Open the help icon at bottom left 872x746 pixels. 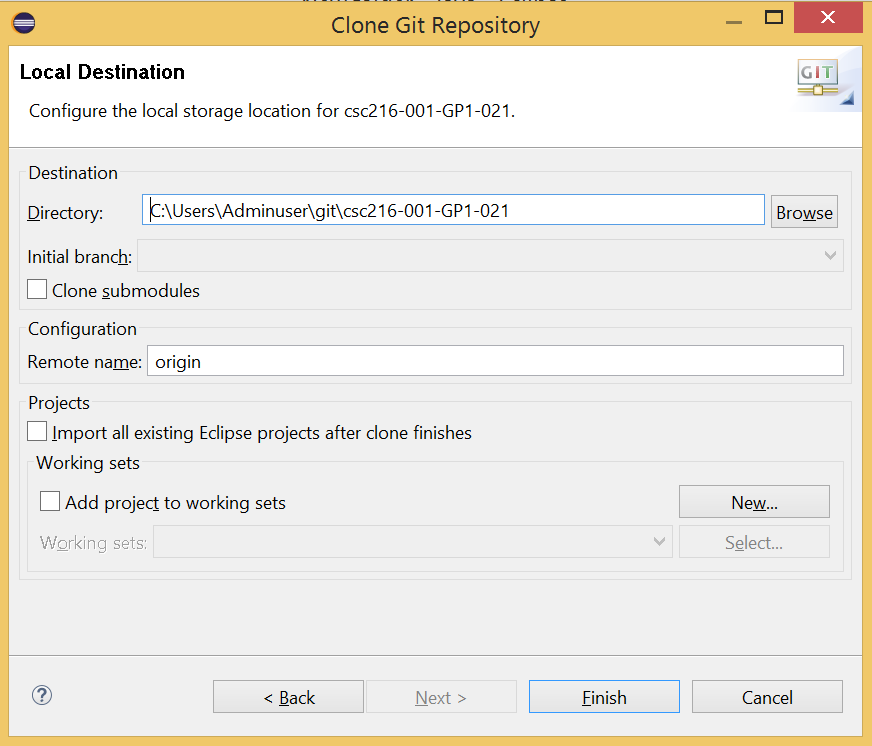pyautogui.click(x=41, y=695)
